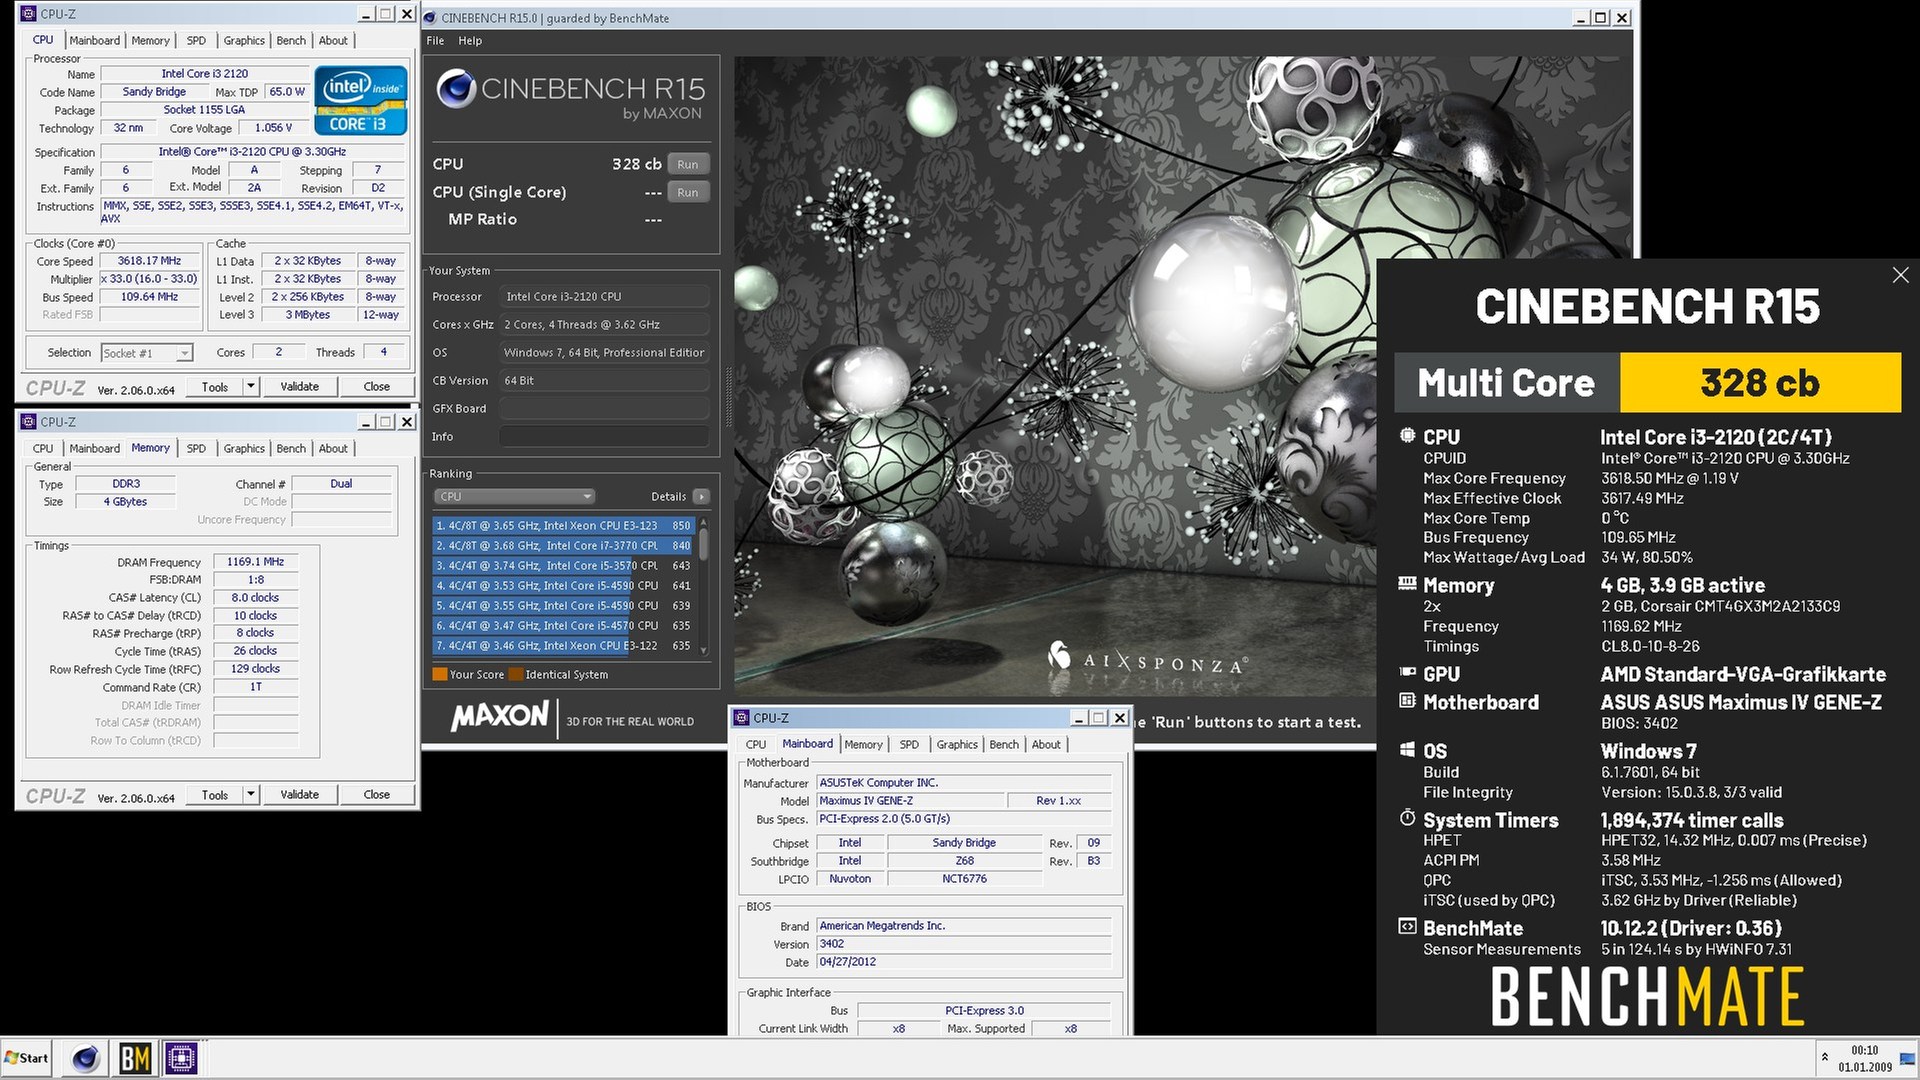
Task: Click motherboard Model field Maximus IV GENE-Z
Action: [x=910, y=801]
